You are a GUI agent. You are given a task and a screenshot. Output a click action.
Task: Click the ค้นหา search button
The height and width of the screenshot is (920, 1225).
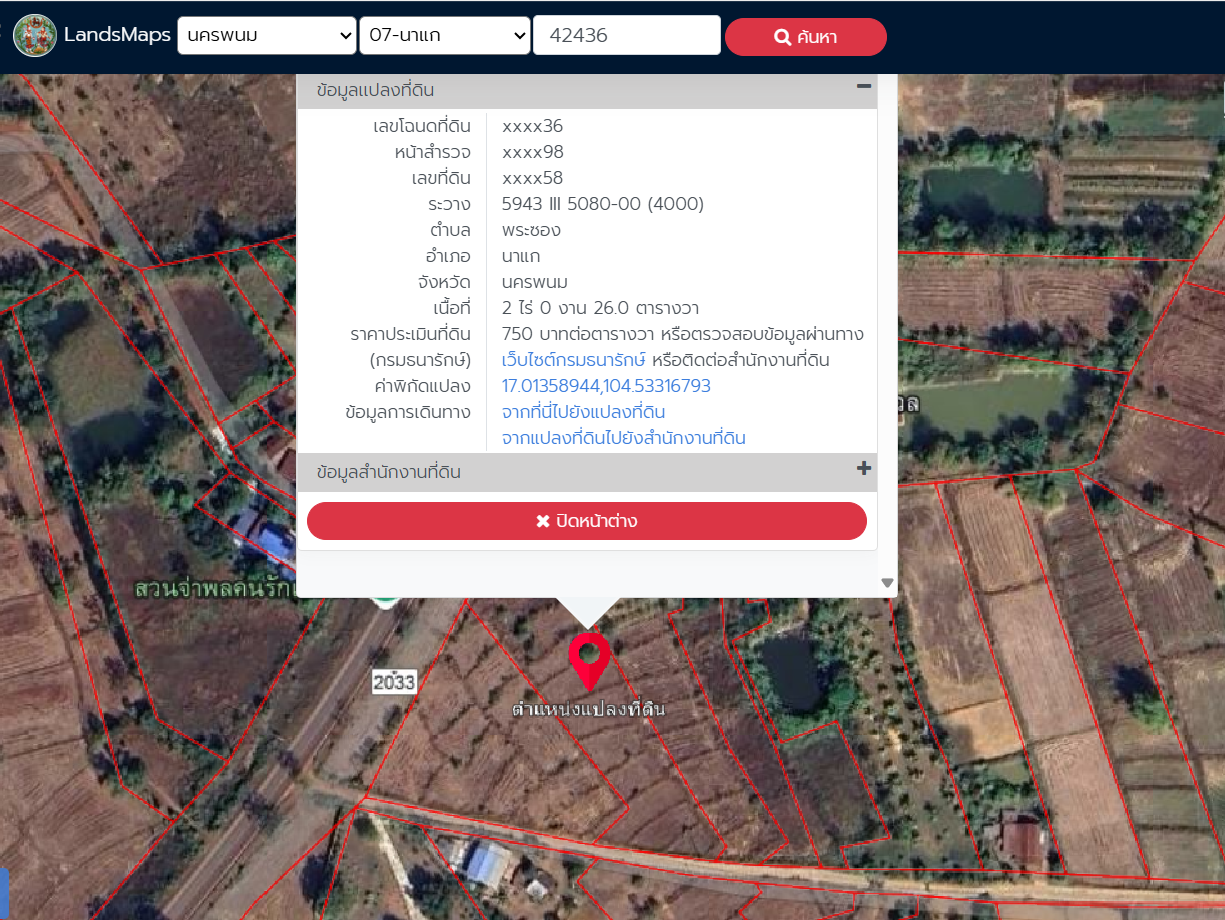[806, 37]
